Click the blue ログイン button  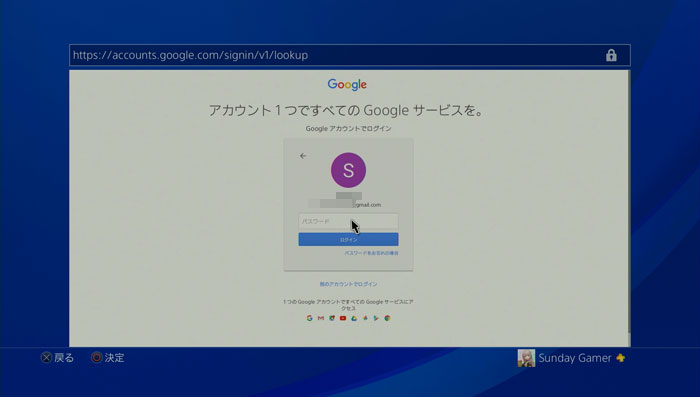348,239
